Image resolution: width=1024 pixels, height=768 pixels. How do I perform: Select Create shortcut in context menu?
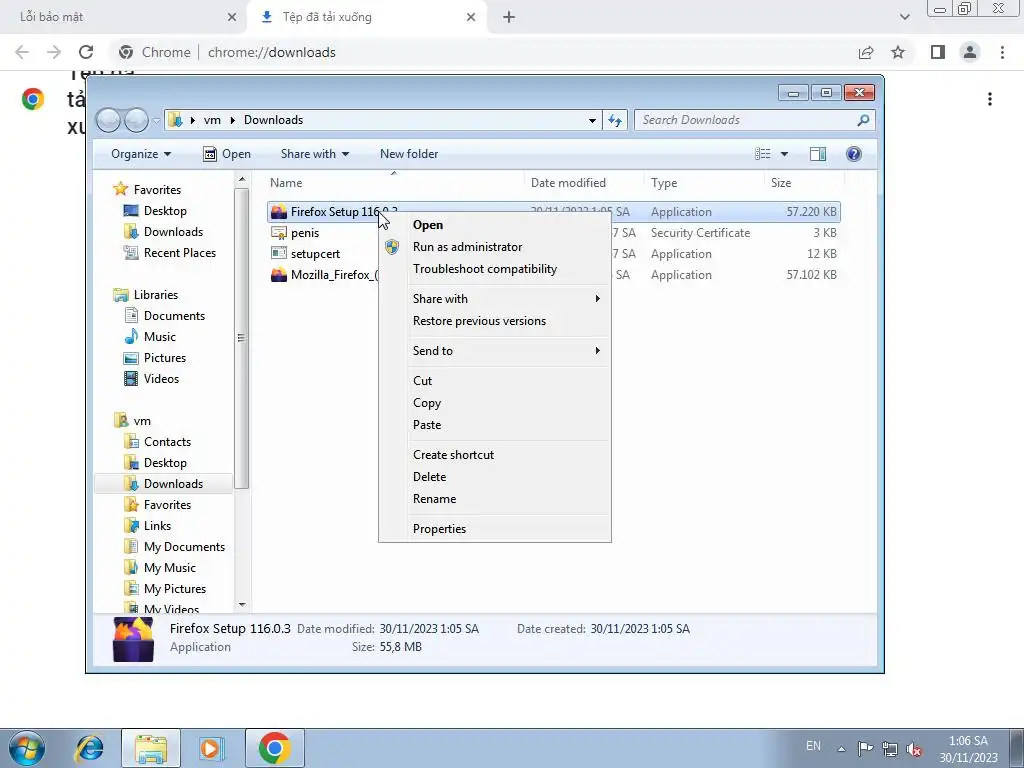(453, 455)
